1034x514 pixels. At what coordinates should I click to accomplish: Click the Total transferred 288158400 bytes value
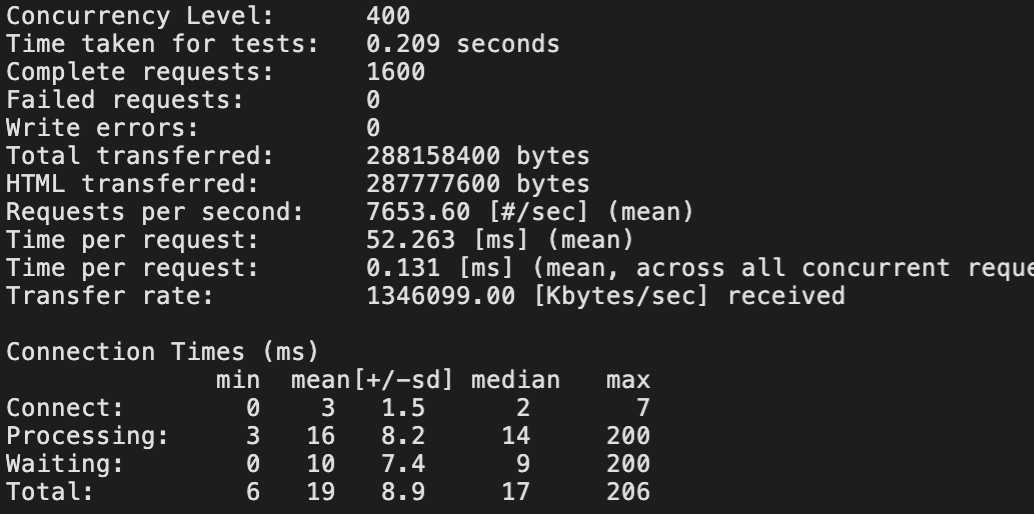pos(478,156)
